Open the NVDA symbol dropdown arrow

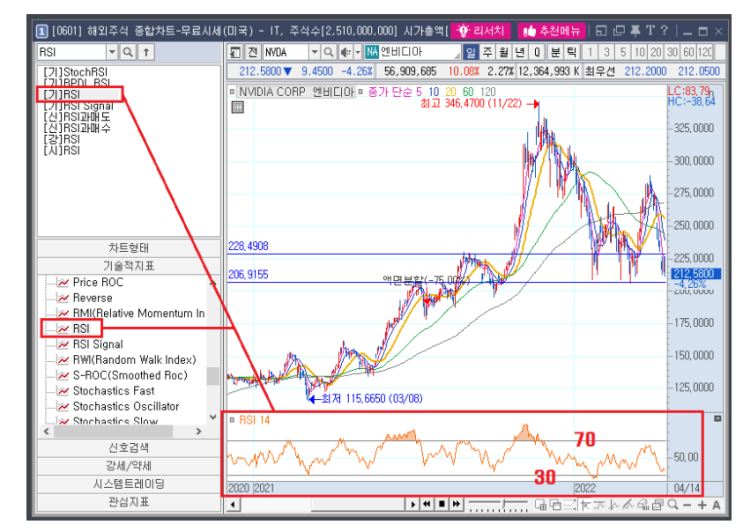[x=315, y=52]
